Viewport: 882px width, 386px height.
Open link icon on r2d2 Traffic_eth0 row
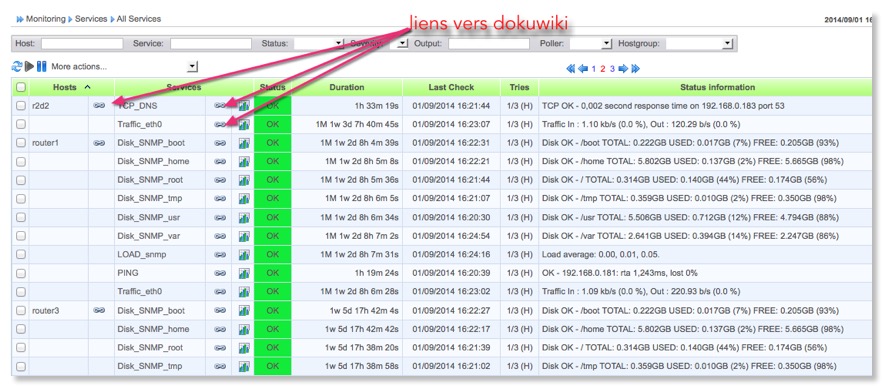click(220, 124)
